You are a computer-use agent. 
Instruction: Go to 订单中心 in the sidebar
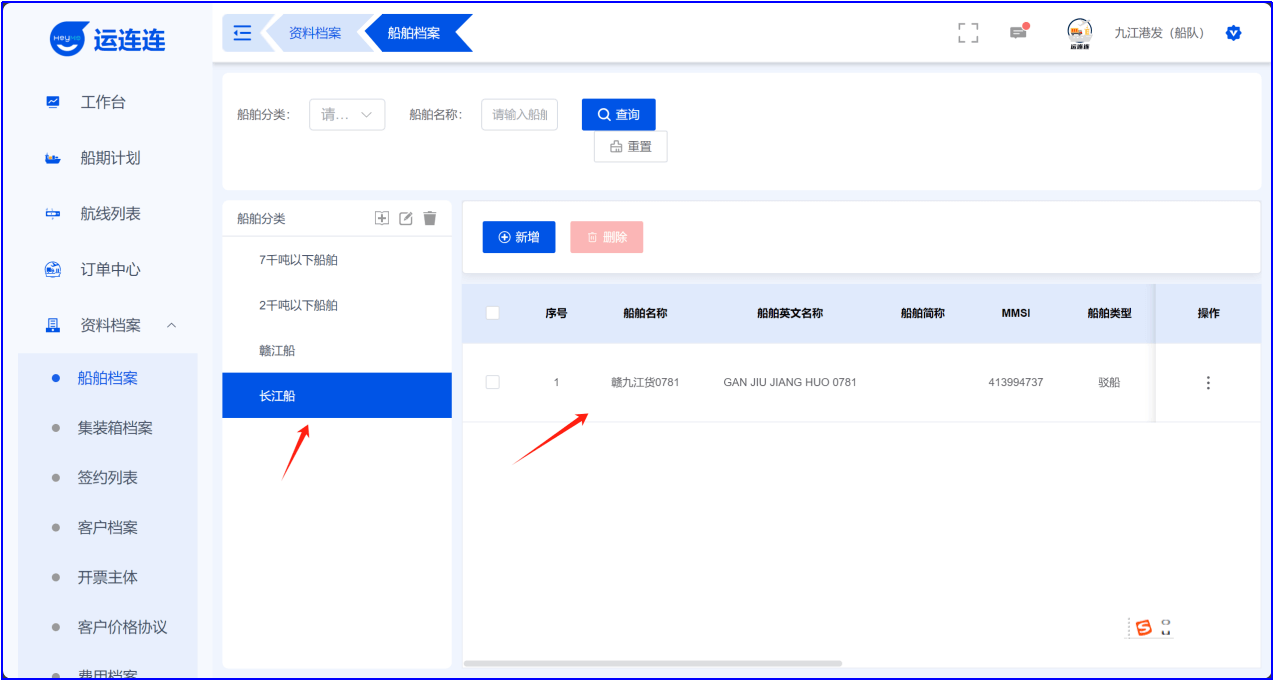(110, 269)
